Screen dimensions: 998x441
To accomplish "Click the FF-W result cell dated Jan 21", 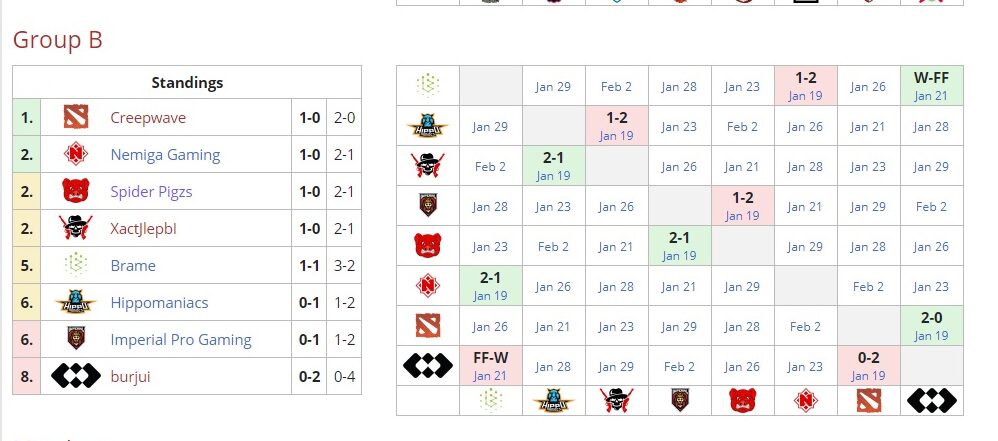I will click(490, 366).
